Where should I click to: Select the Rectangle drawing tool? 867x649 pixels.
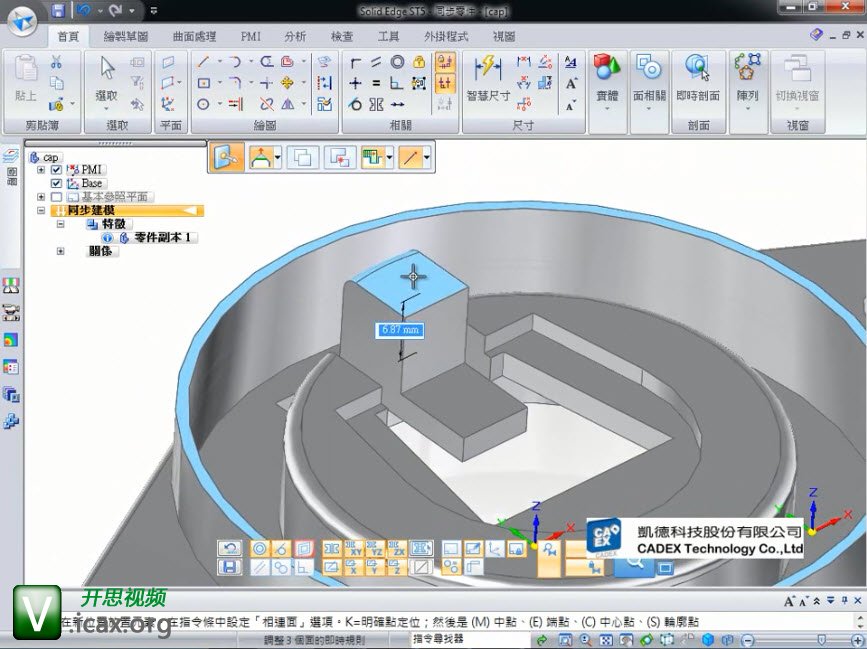tap(203, 83)
